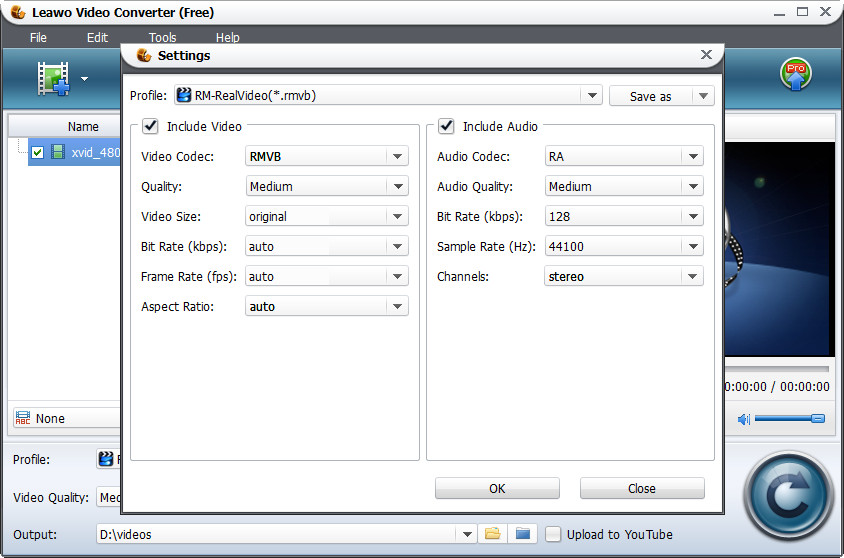Maximize the Leawo main window
The width and height of the screenshot is (844, 558).
(802, 11)
